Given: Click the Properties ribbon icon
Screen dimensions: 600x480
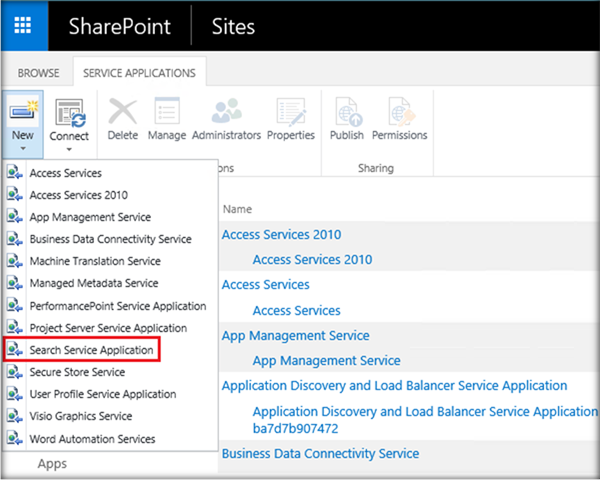Looking at the screenshot, I should [290, 113].
